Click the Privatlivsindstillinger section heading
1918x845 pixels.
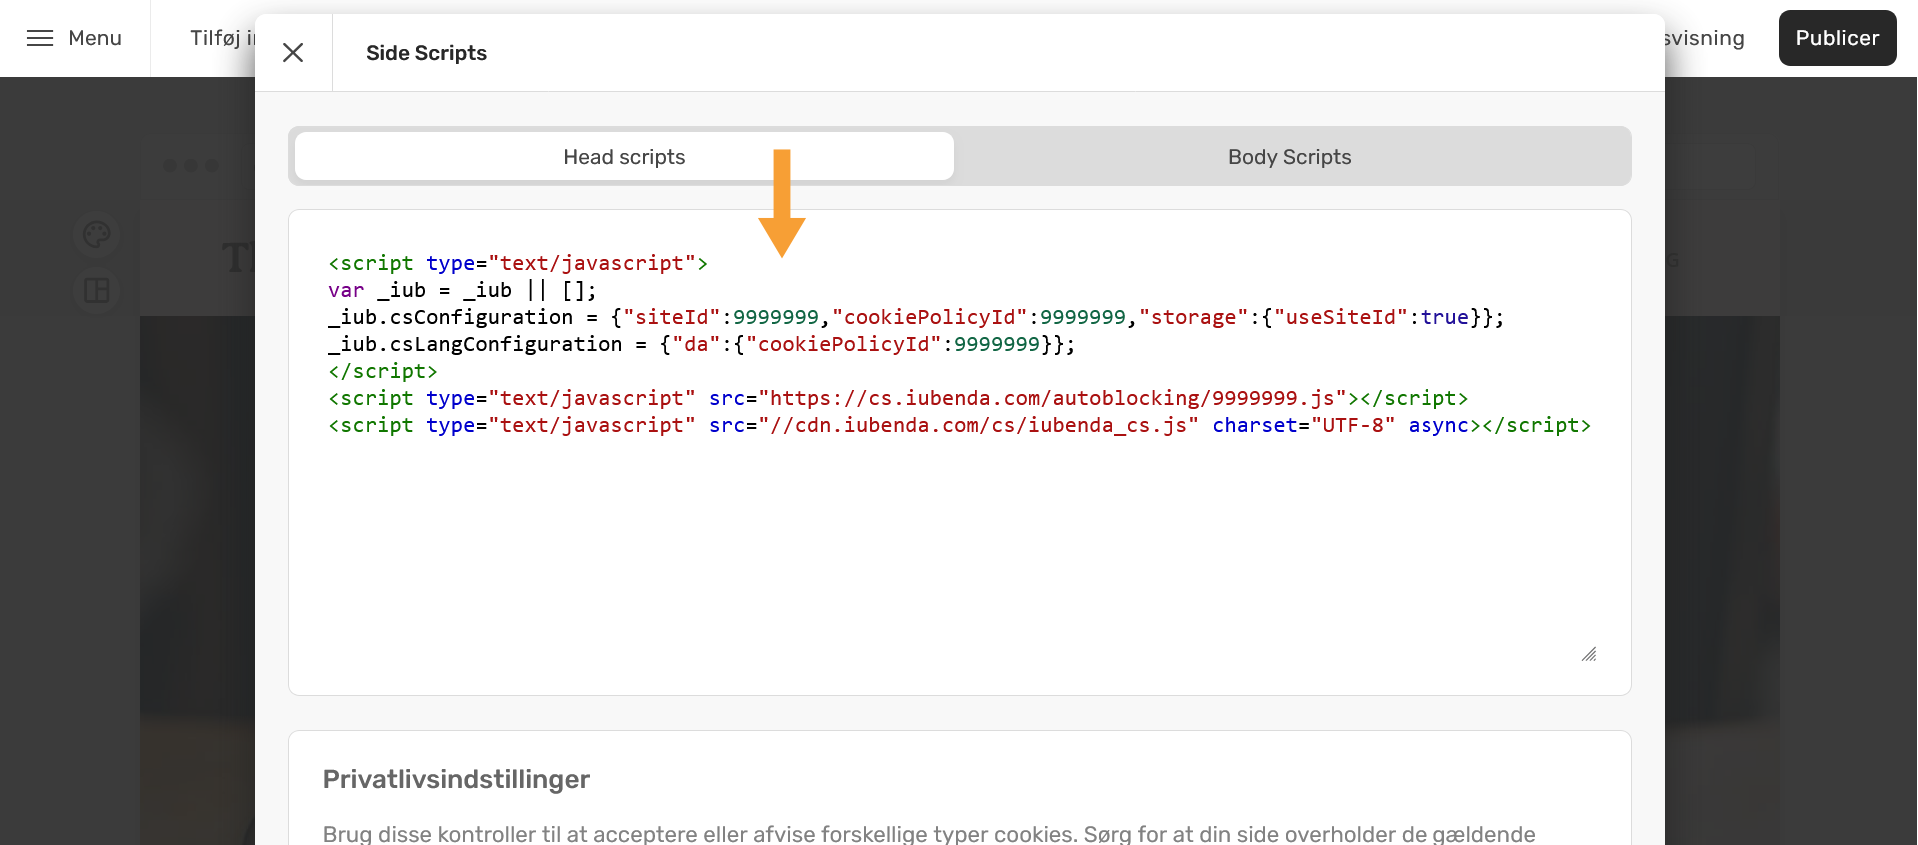pyautogui.click(x=456, y=779)
